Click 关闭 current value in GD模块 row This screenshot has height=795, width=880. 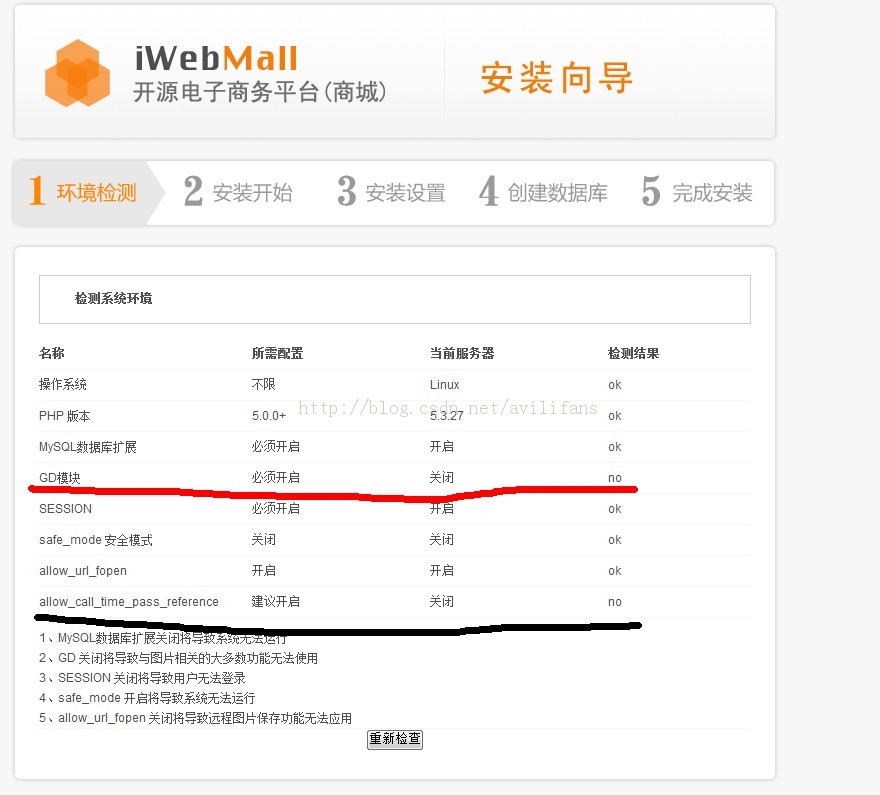(442, 478)
